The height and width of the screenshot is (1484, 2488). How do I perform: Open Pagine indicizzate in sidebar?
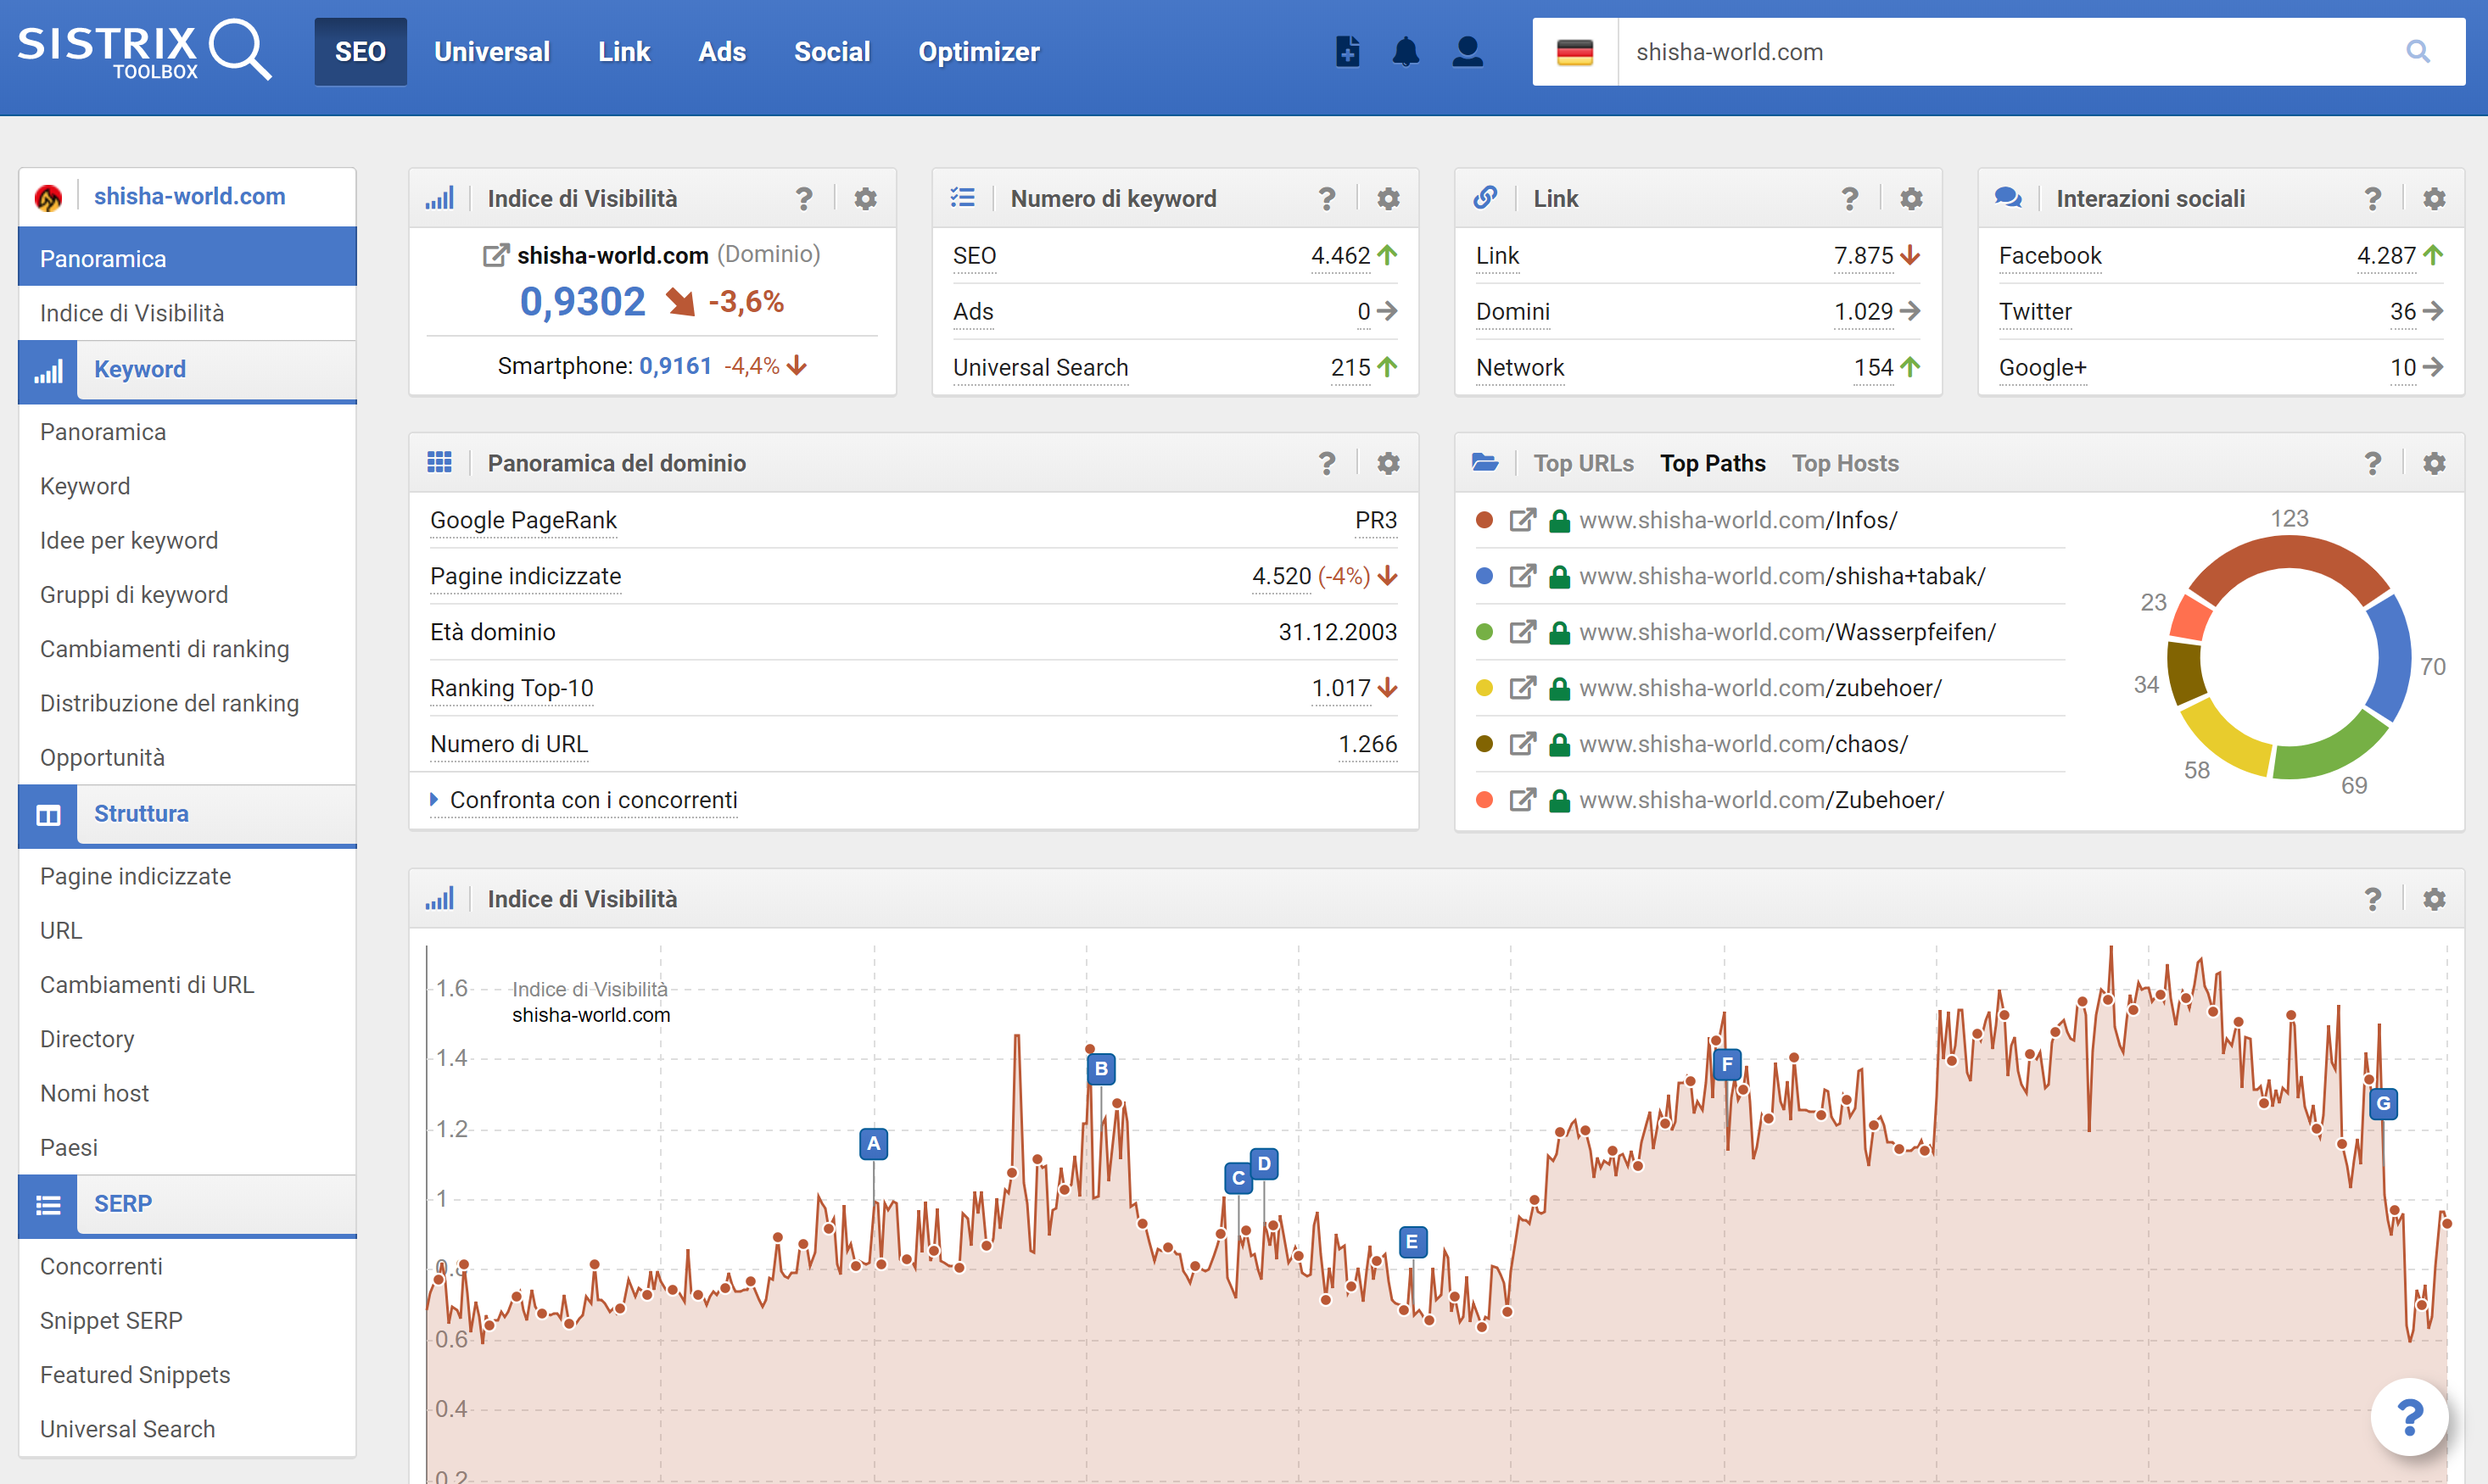click(135, 876)
